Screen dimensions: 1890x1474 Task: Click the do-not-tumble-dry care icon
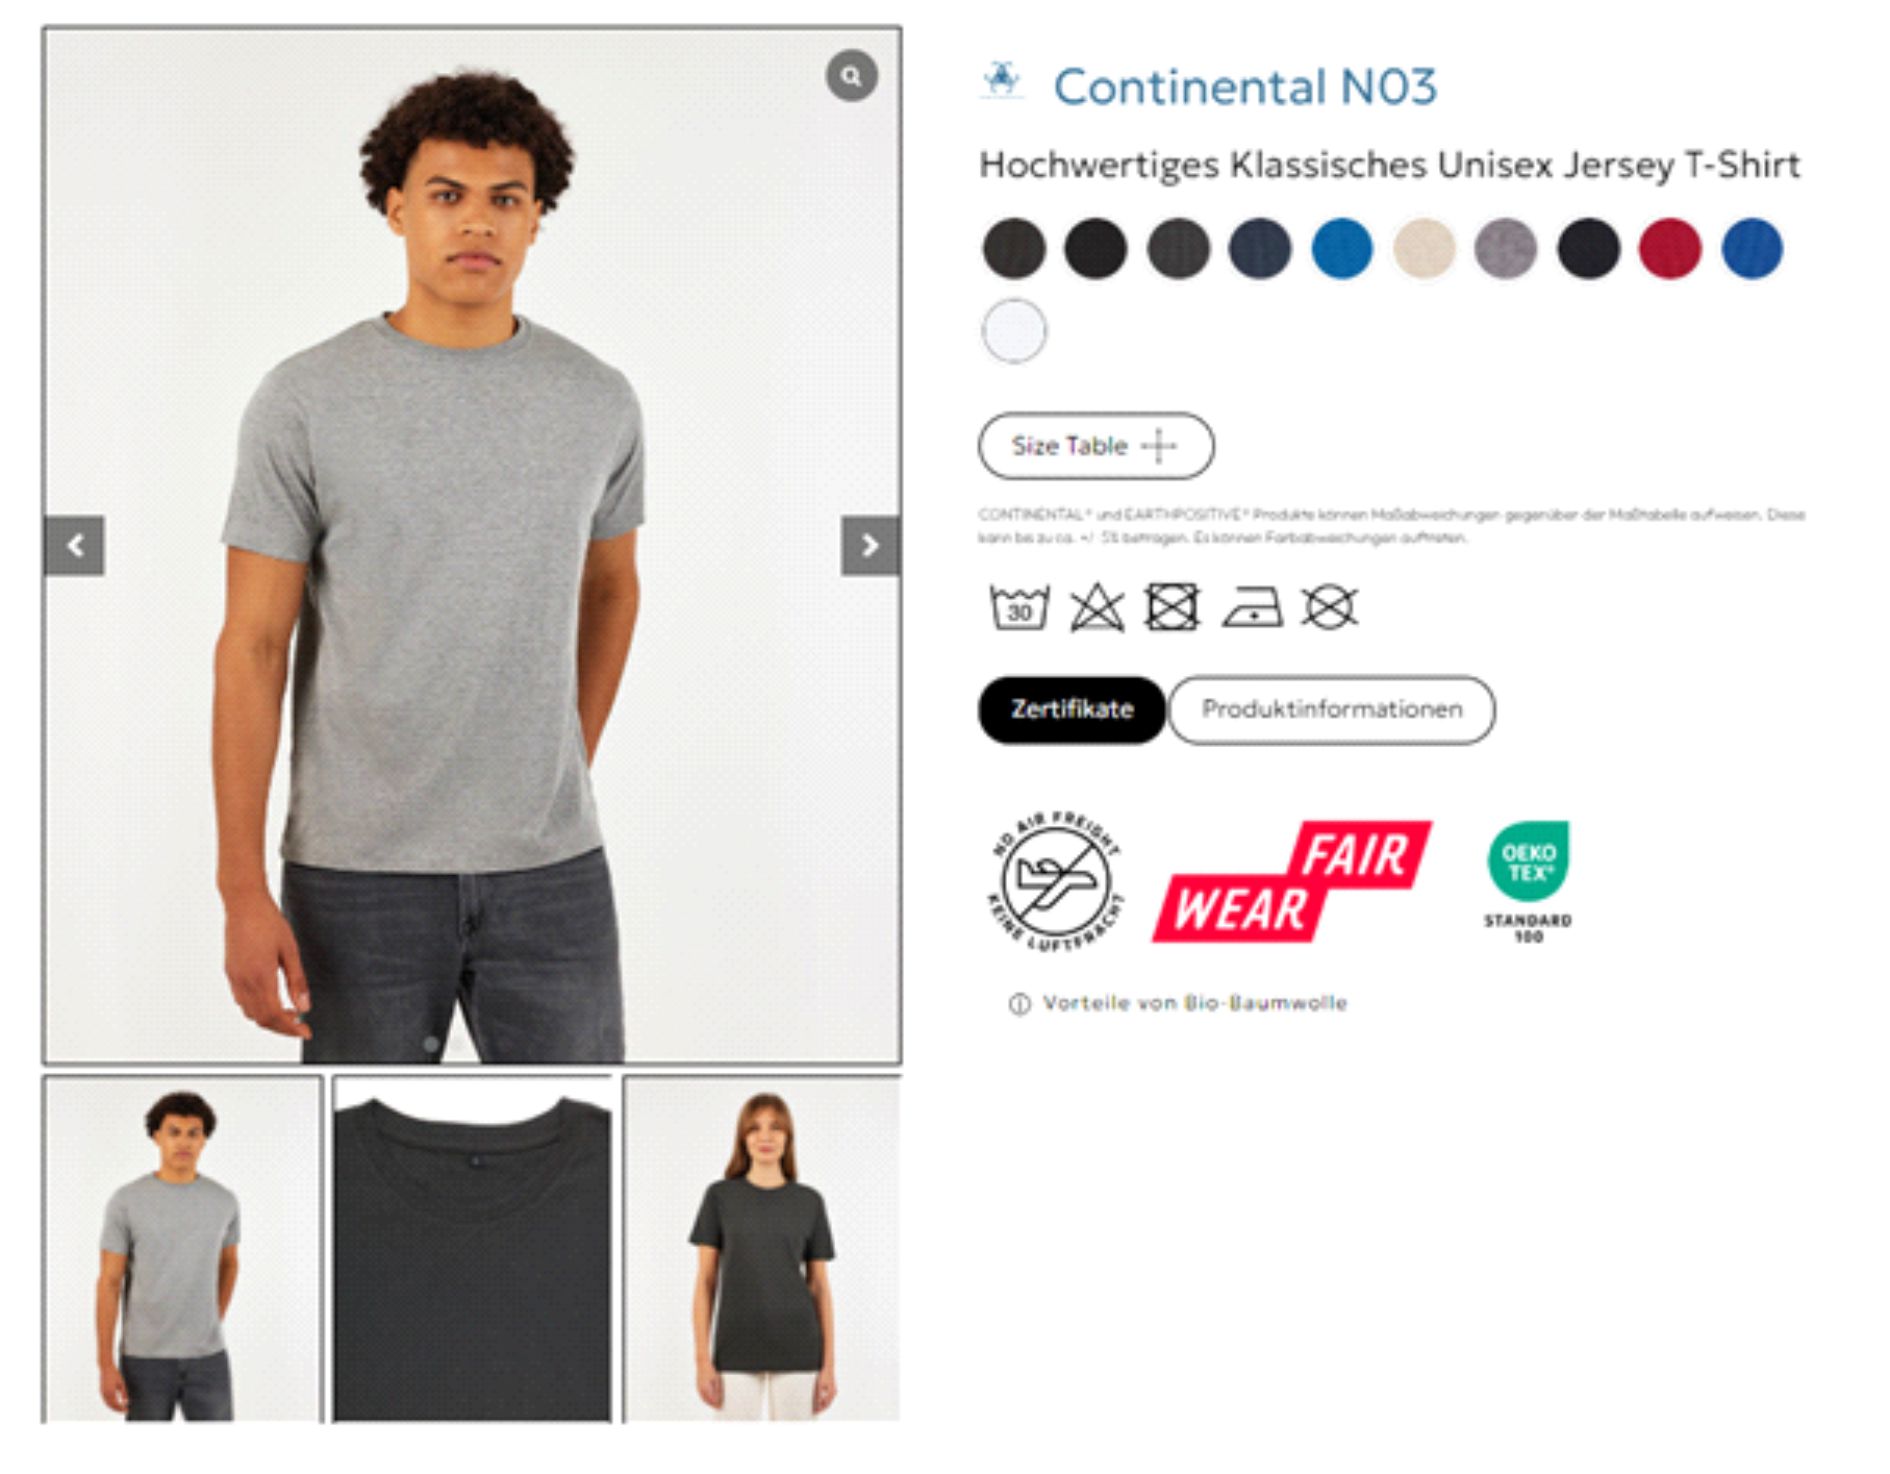pyautogui.click(x=1171, y=607)
